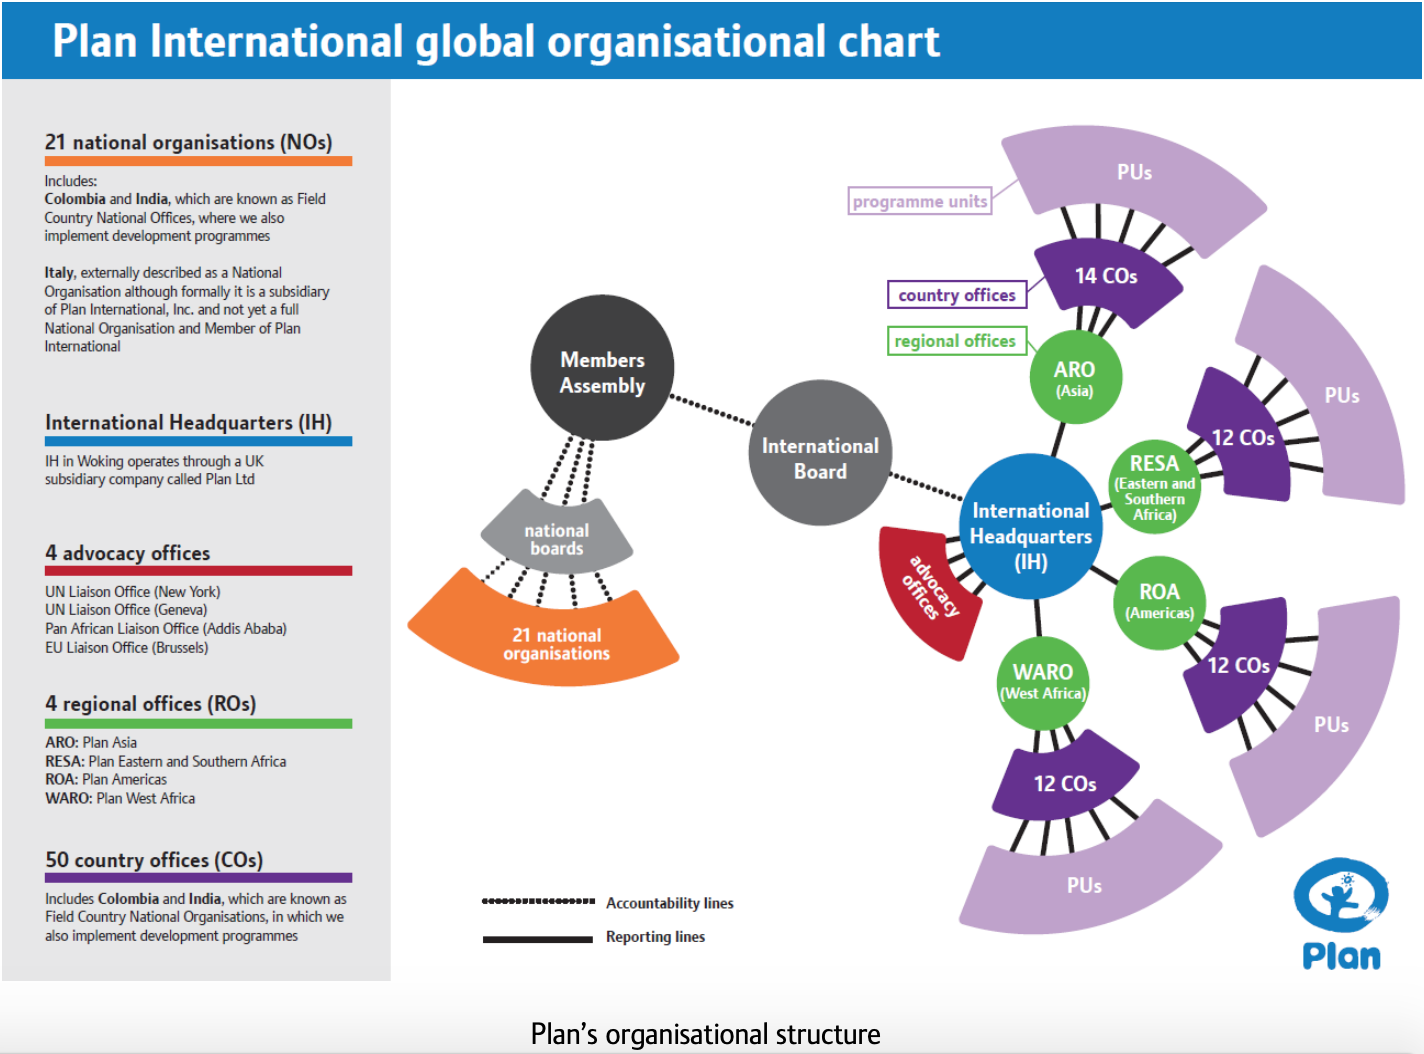The width and height of the screenshot is (1424, 1054).
Task: Click the green ARO (Asia) circle
Action: click(1075, 377)
